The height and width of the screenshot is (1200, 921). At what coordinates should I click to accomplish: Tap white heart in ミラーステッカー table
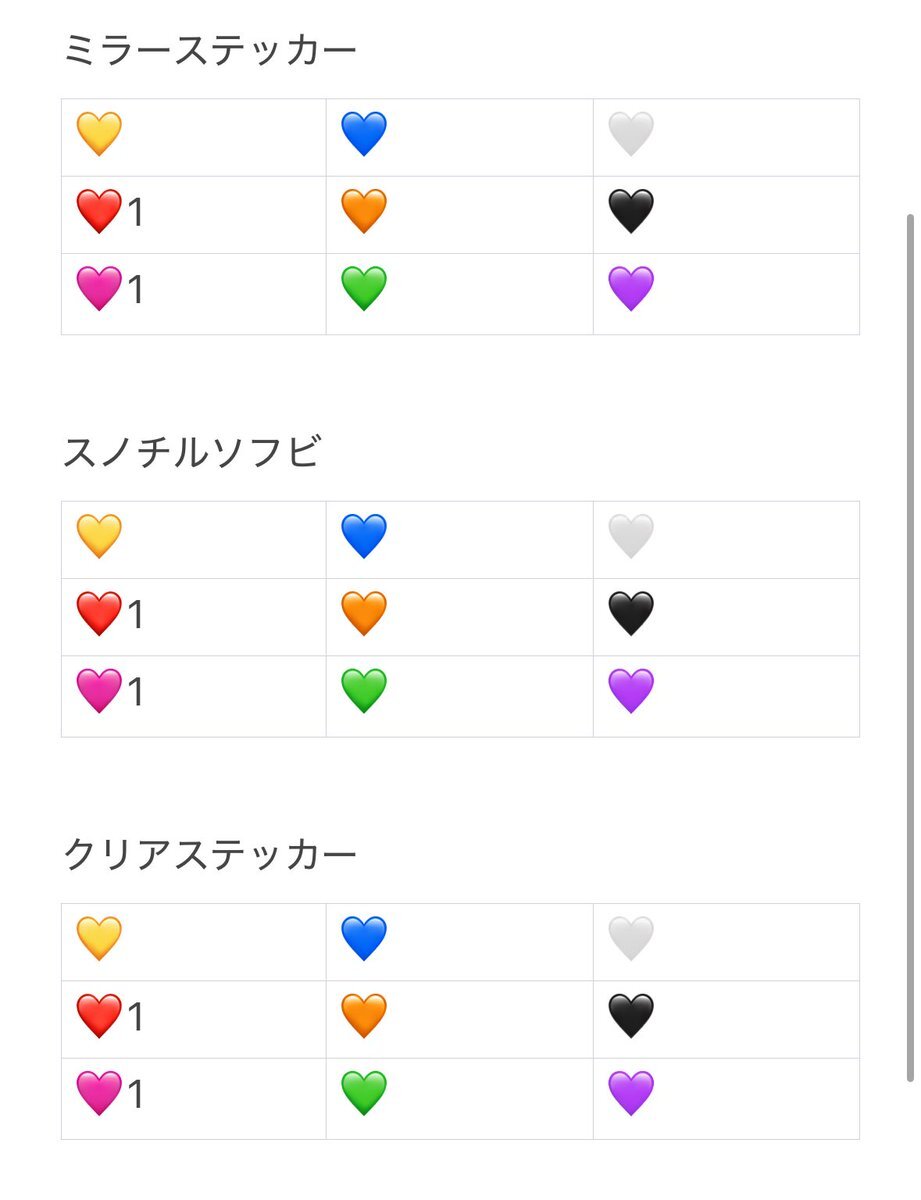tap(631, 134)
